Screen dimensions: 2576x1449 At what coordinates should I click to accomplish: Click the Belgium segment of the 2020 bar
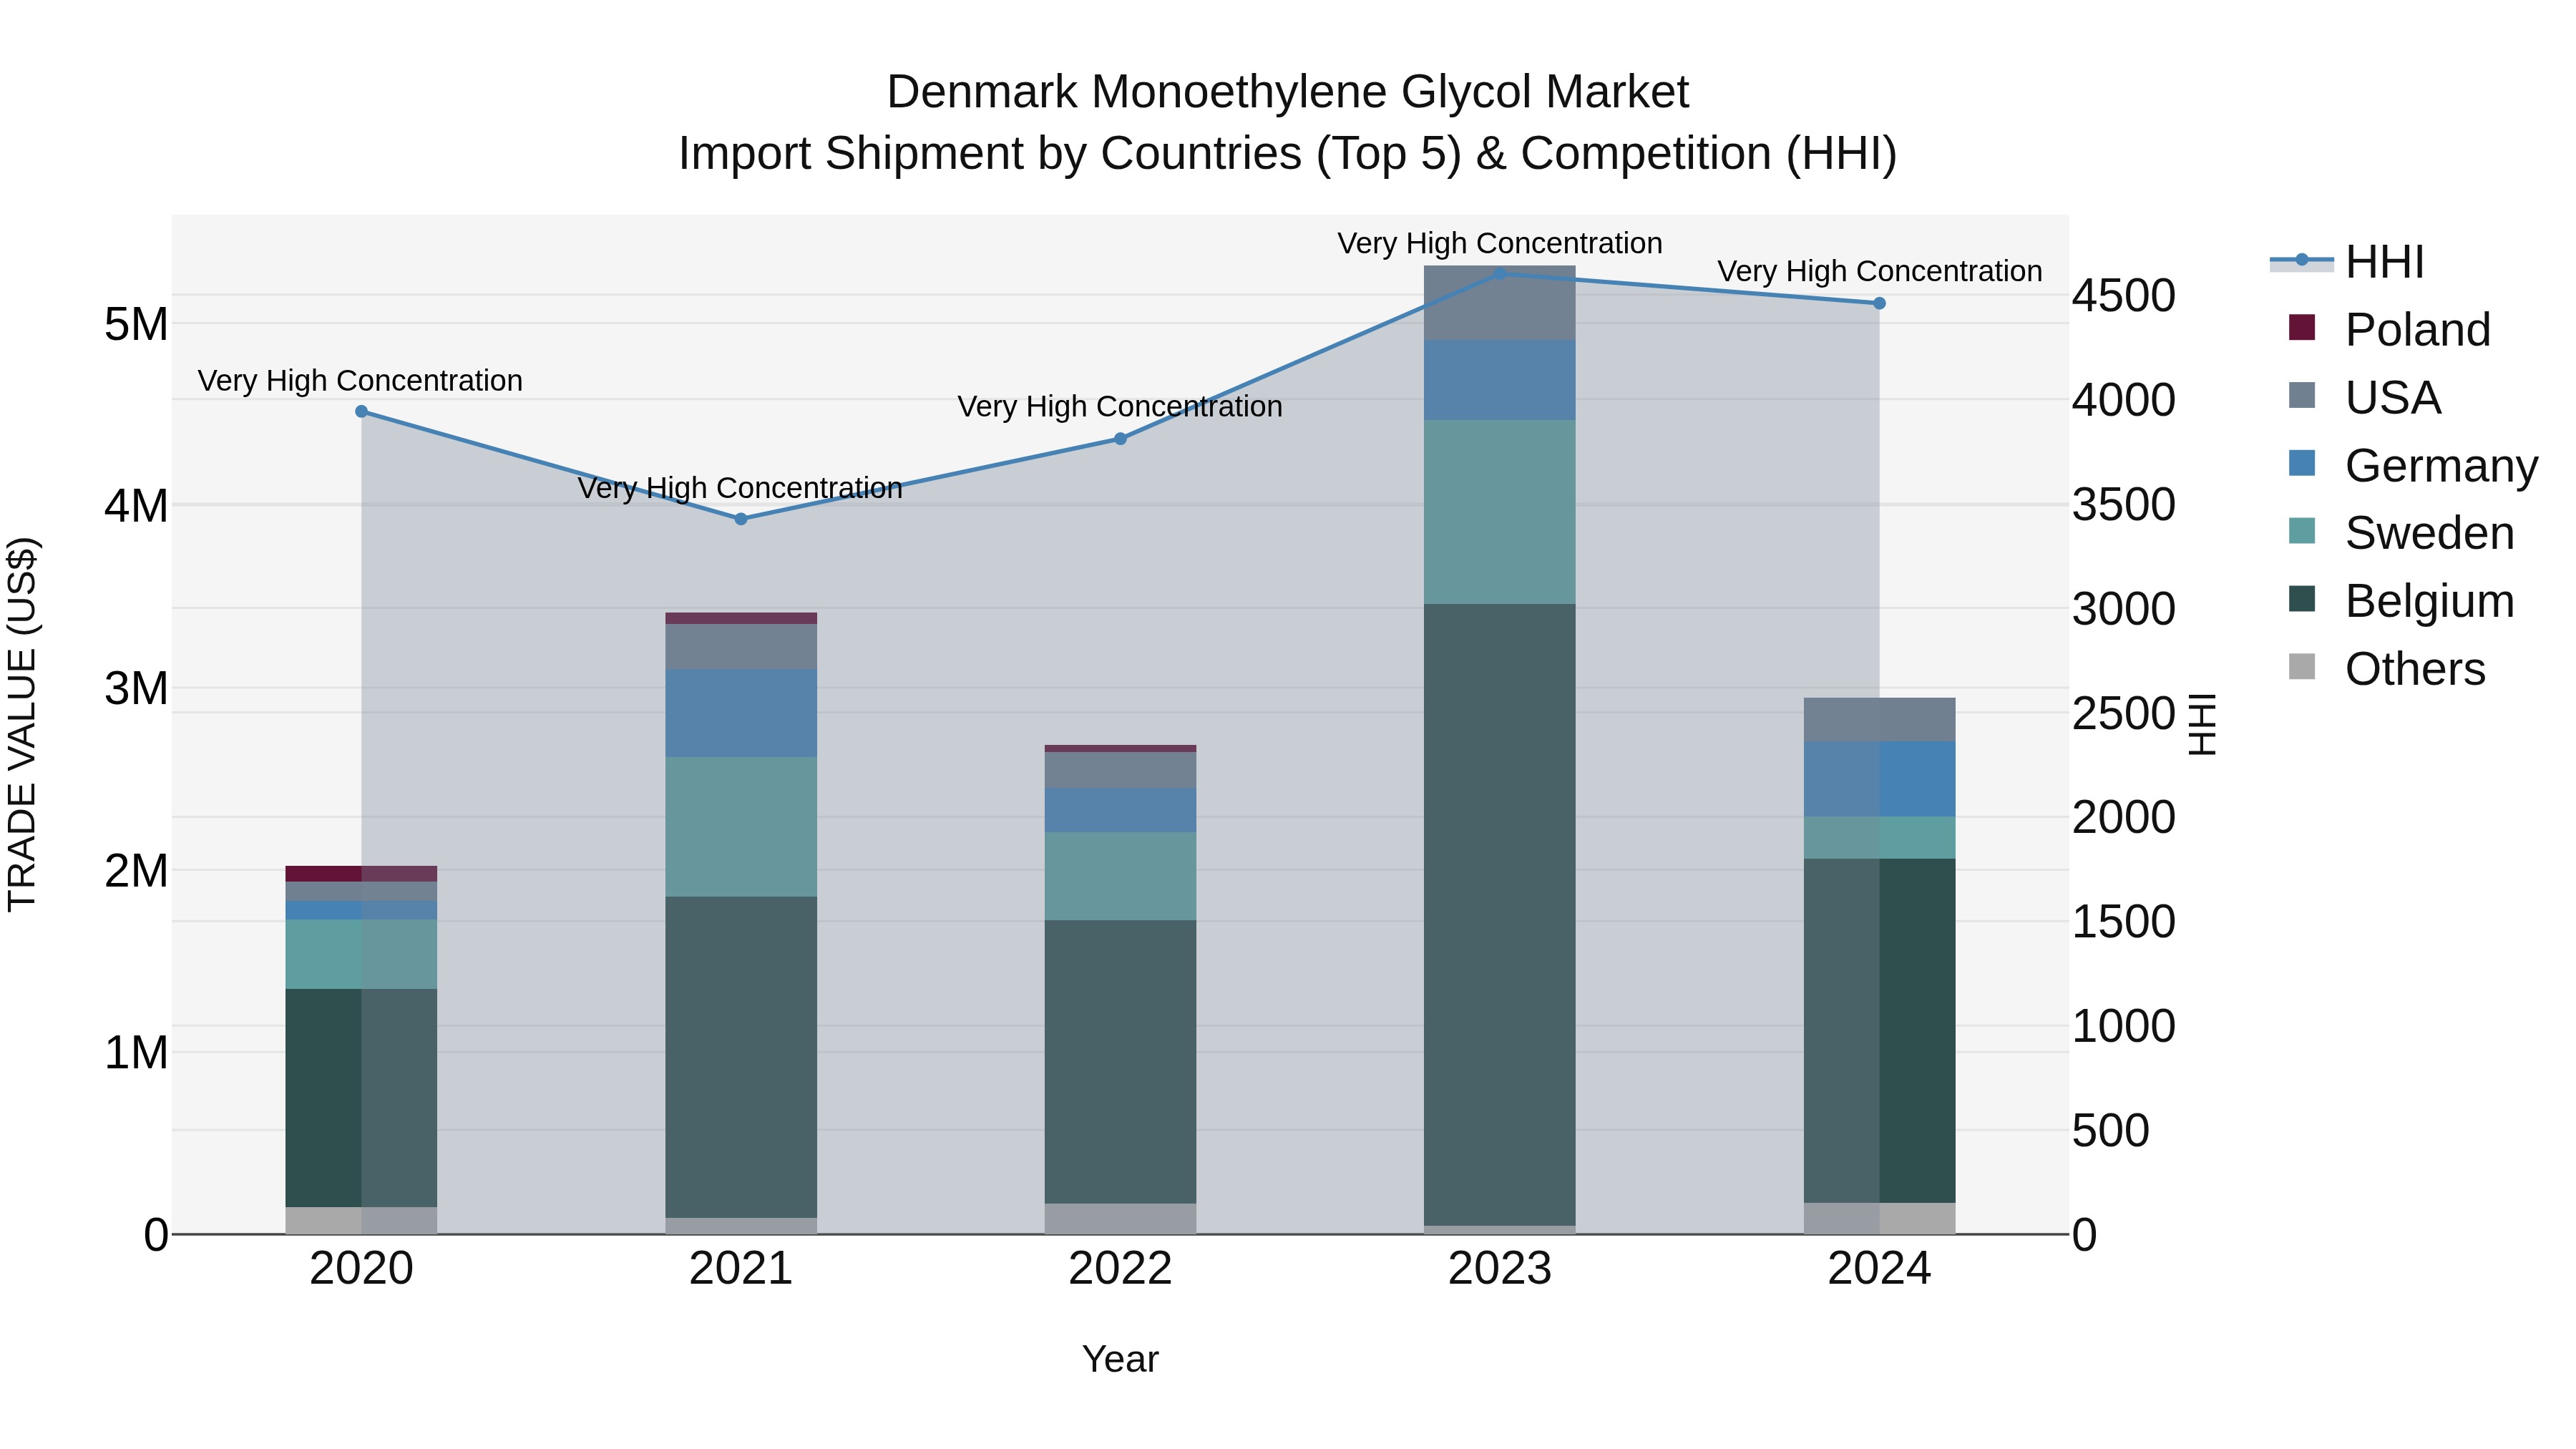coord(362,1098)
